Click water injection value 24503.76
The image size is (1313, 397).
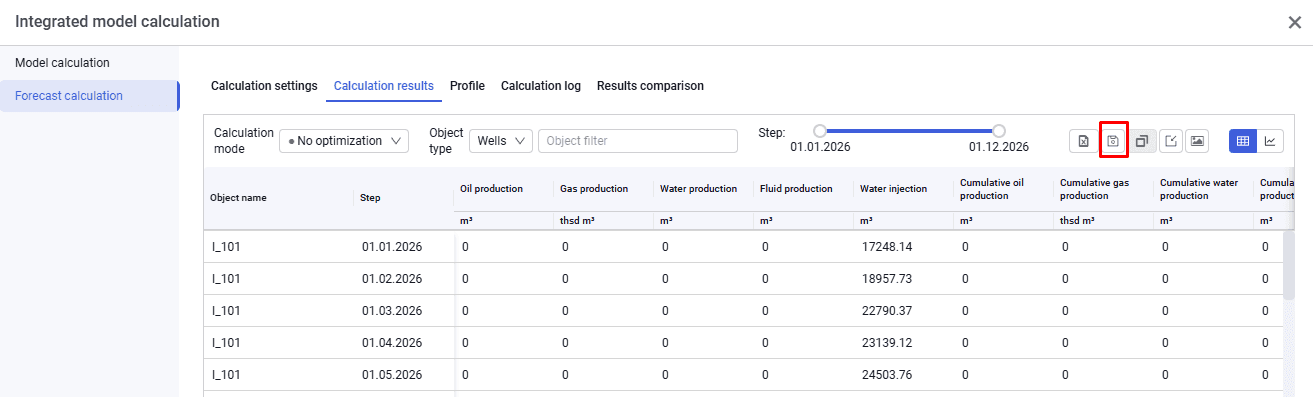pyautogui.click(x=886, y=375)
